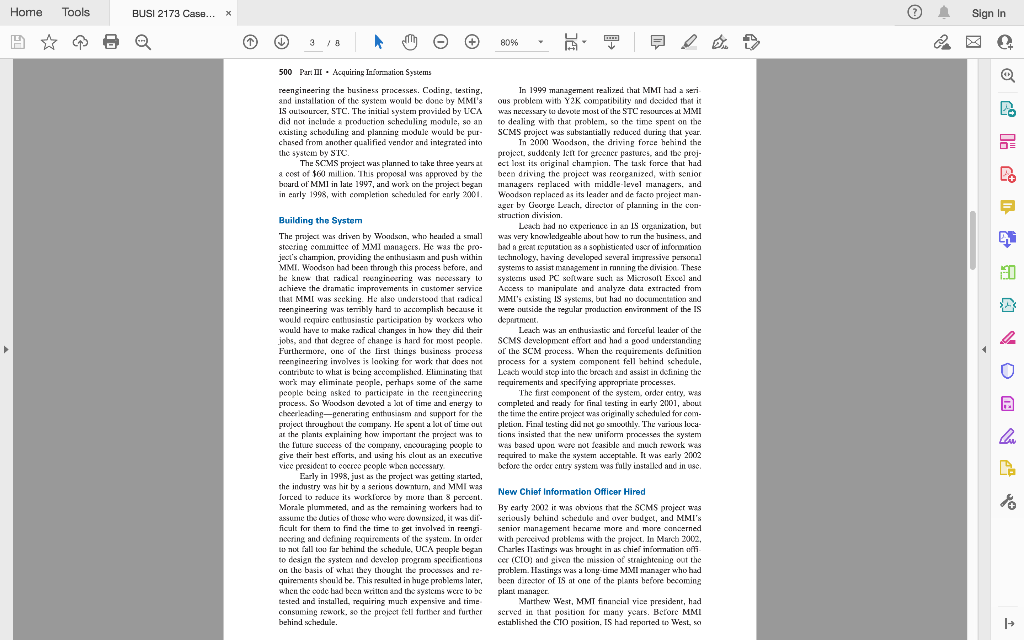Image resolution: width=1024 pixels, height=640 pixels.
Task: Switch to the Home tab
Action: (25, 13)
